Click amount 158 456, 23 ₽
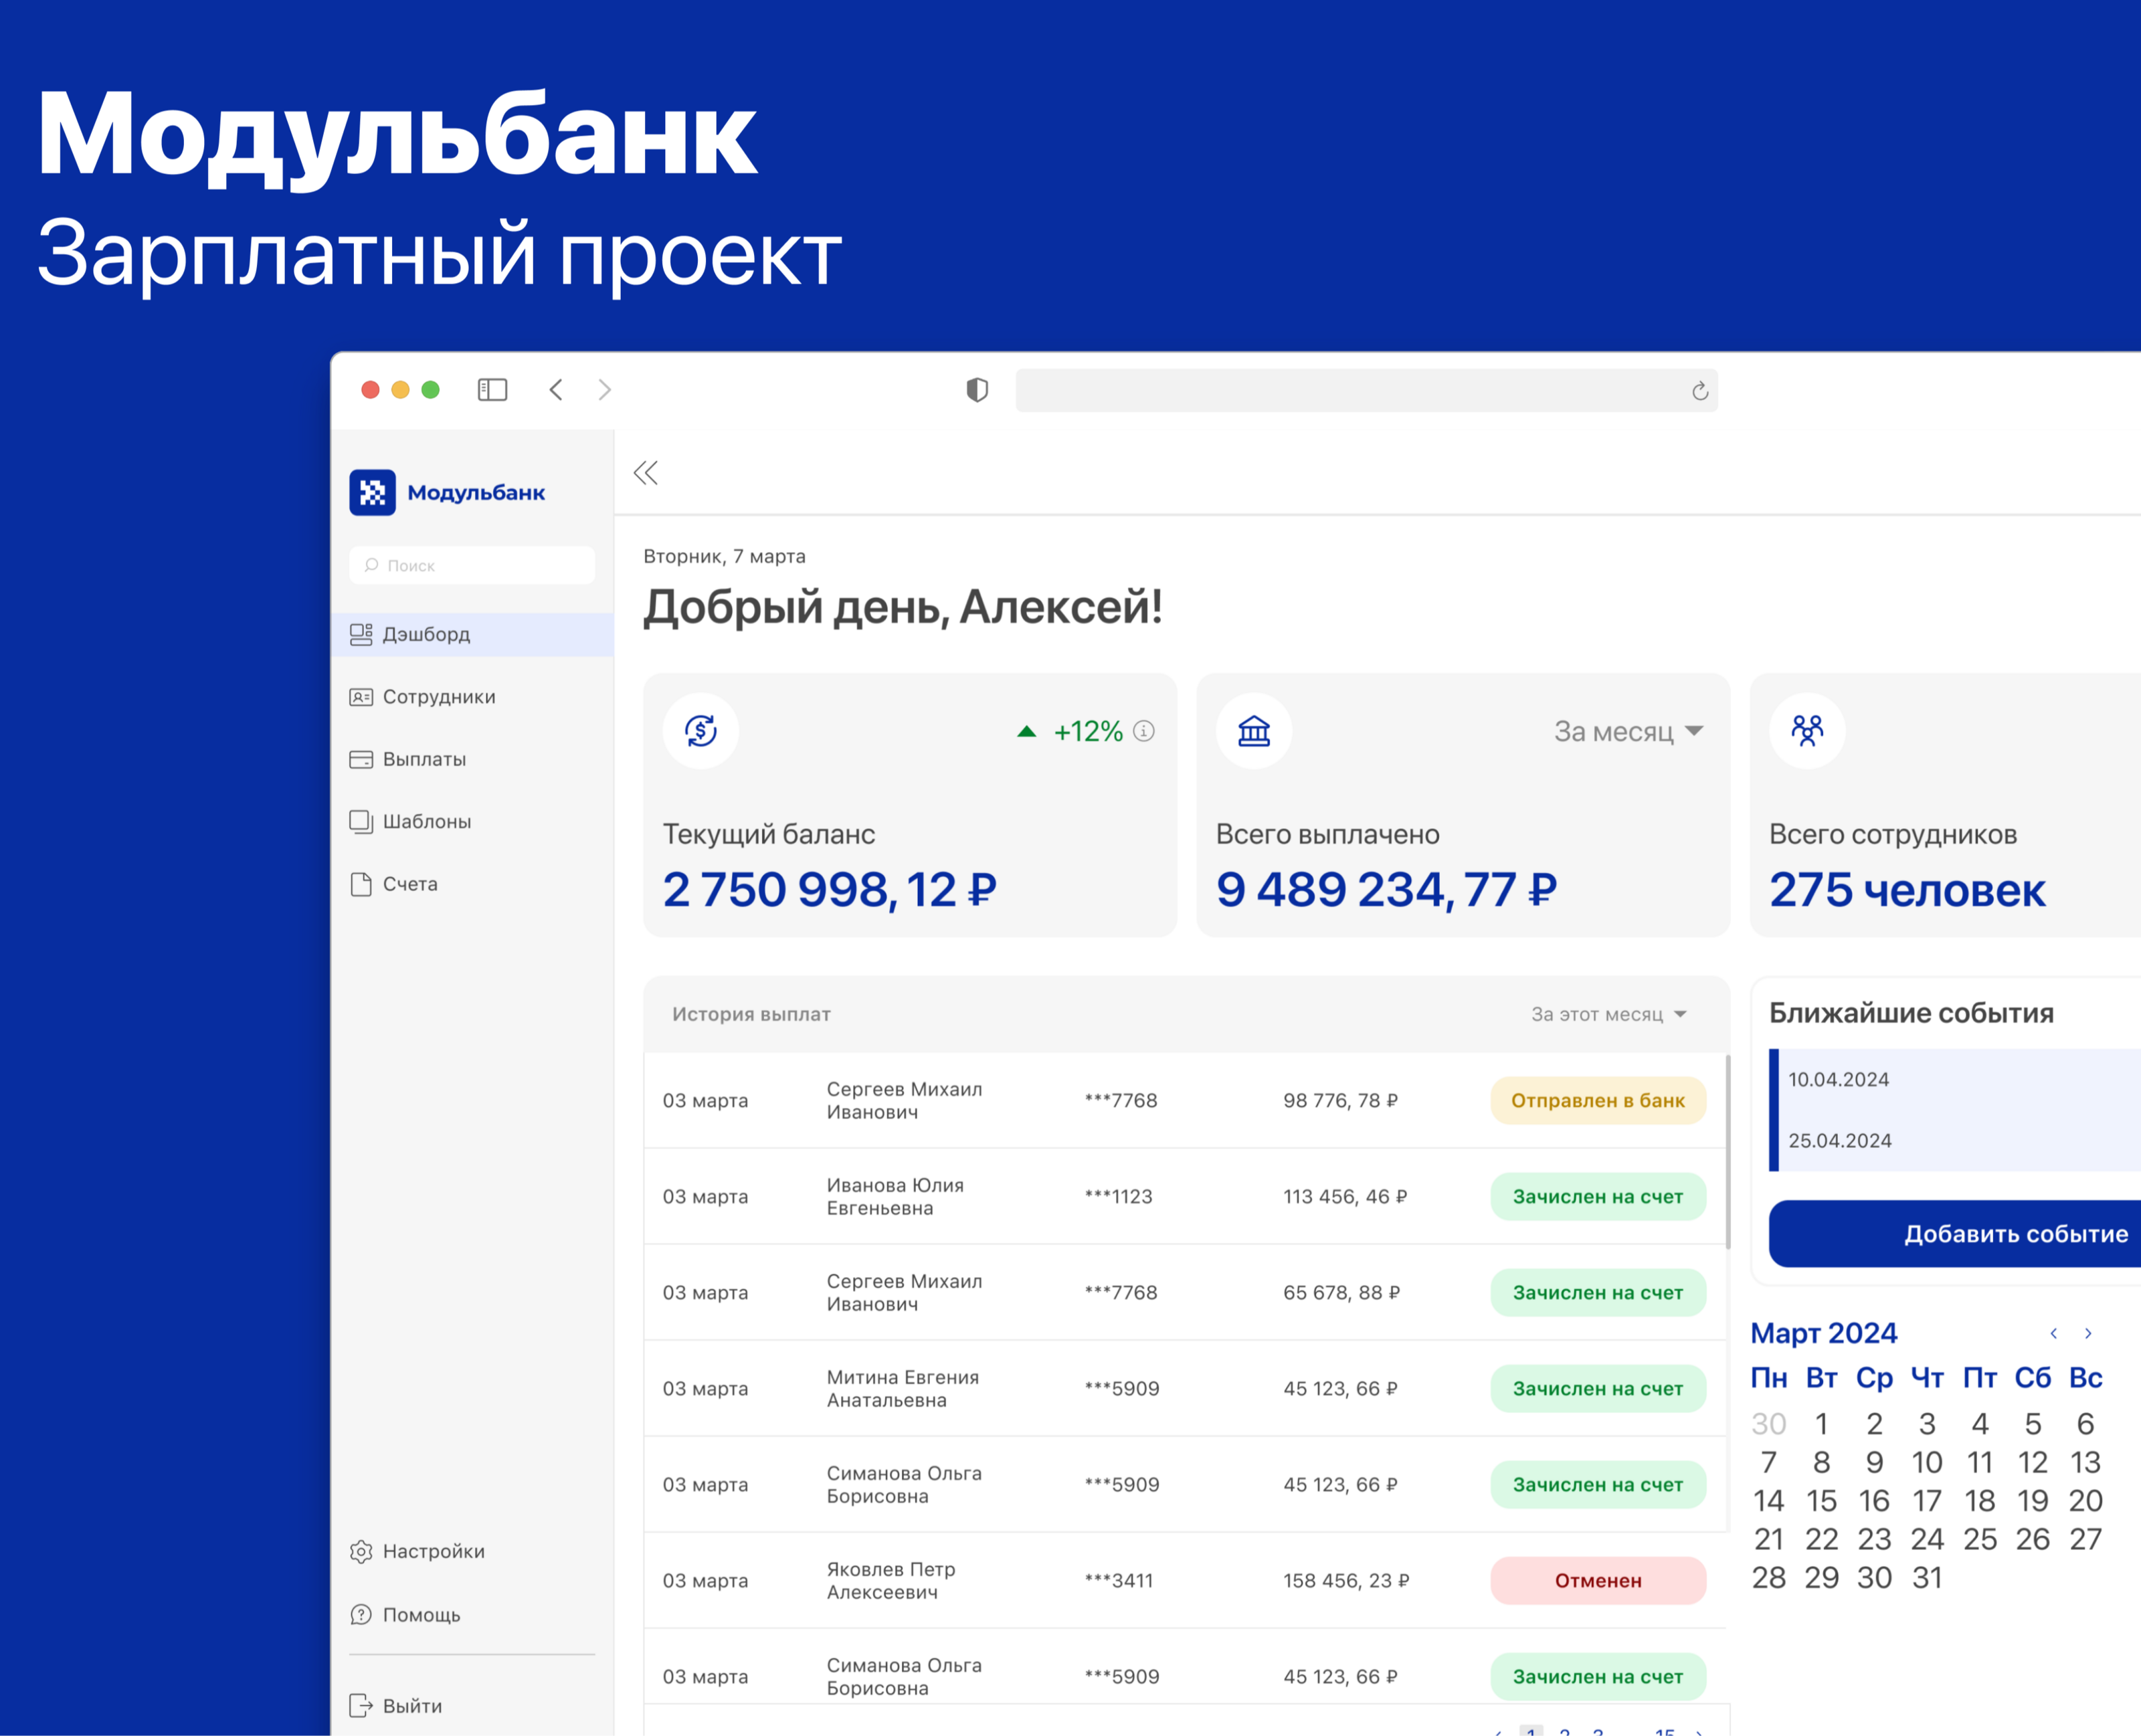2141x1736 pixels. (1346, 1580)
